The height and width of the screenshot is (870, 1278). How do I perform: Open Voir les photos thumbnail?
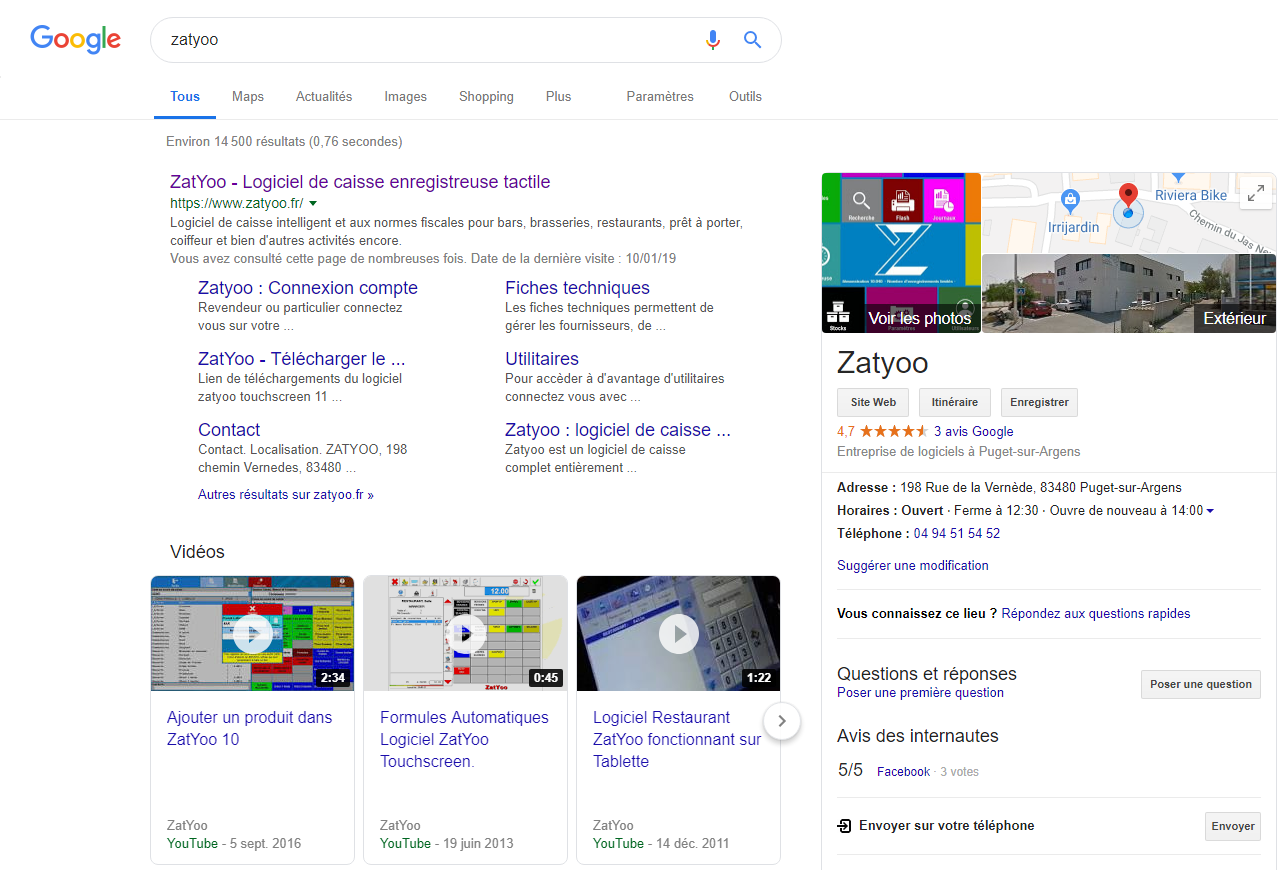[901, 253]
